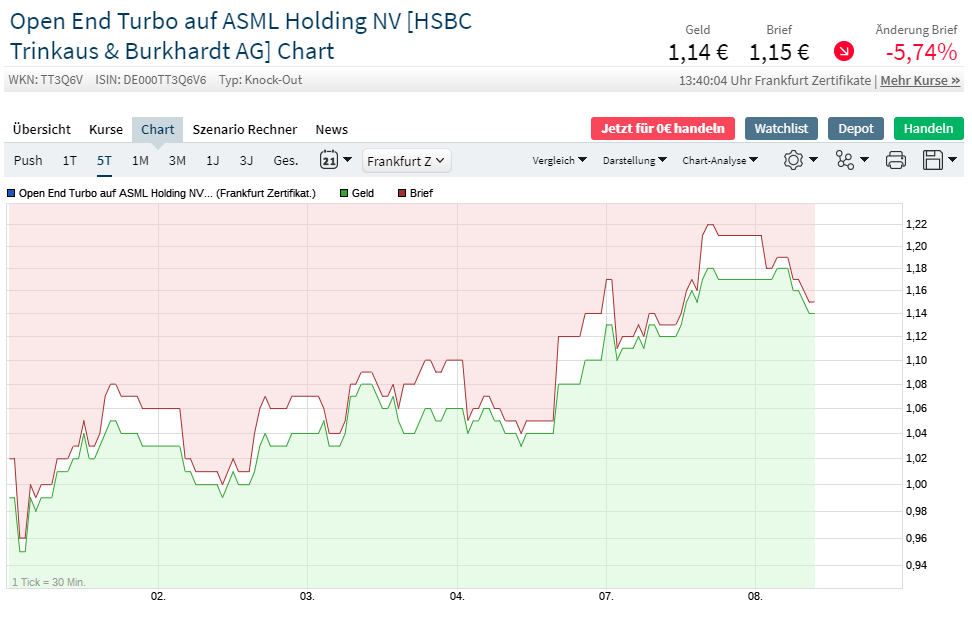The height and width of the screenshot is (620, 972).
Task: Select the 1T time range
Action: tap(69, 161)
